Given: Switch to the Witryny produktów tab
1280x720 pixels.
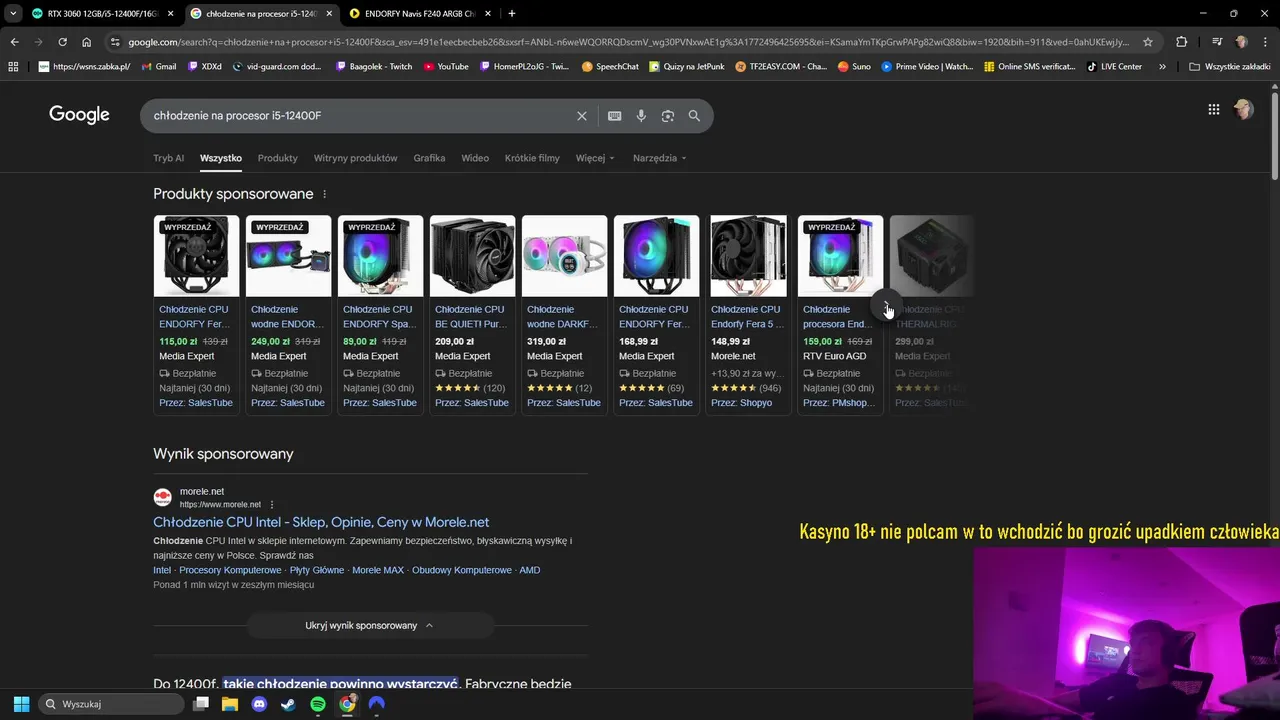Looking at the screenshot, I should 355,158.
